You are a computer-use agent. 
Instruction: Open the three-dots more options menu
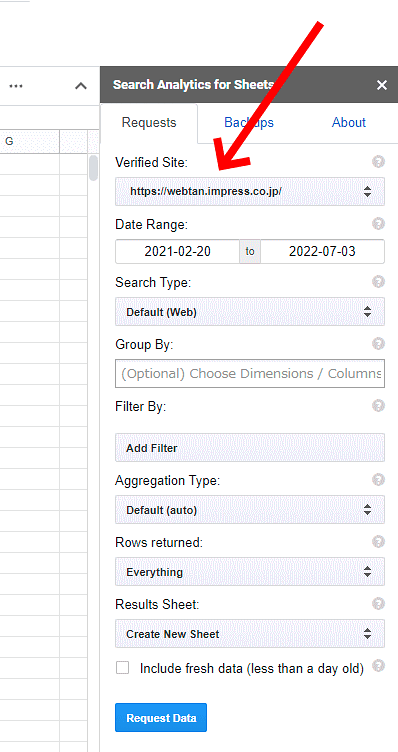pyautogui.click(x=16, y=86)
